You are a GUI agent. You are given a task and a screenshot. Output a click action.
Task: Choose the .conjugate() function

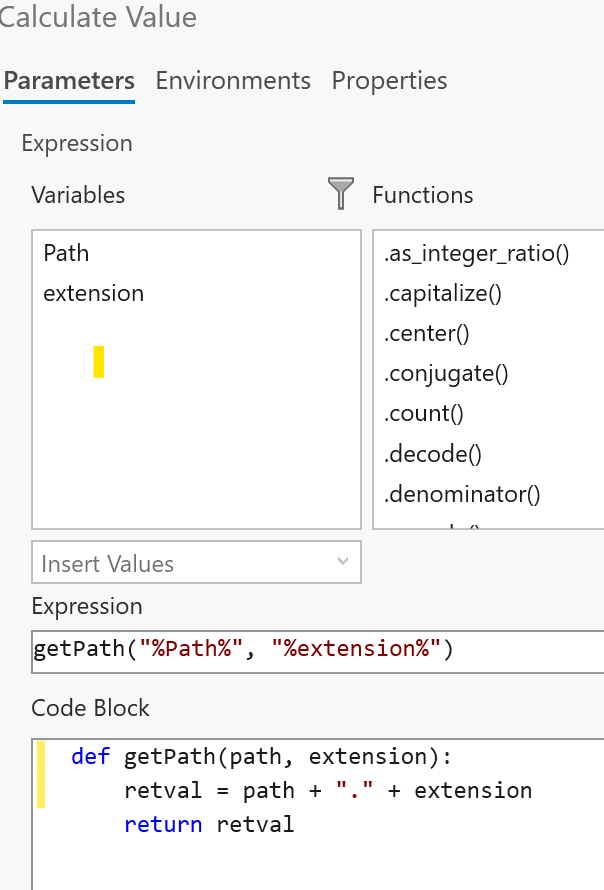[446, 374]
